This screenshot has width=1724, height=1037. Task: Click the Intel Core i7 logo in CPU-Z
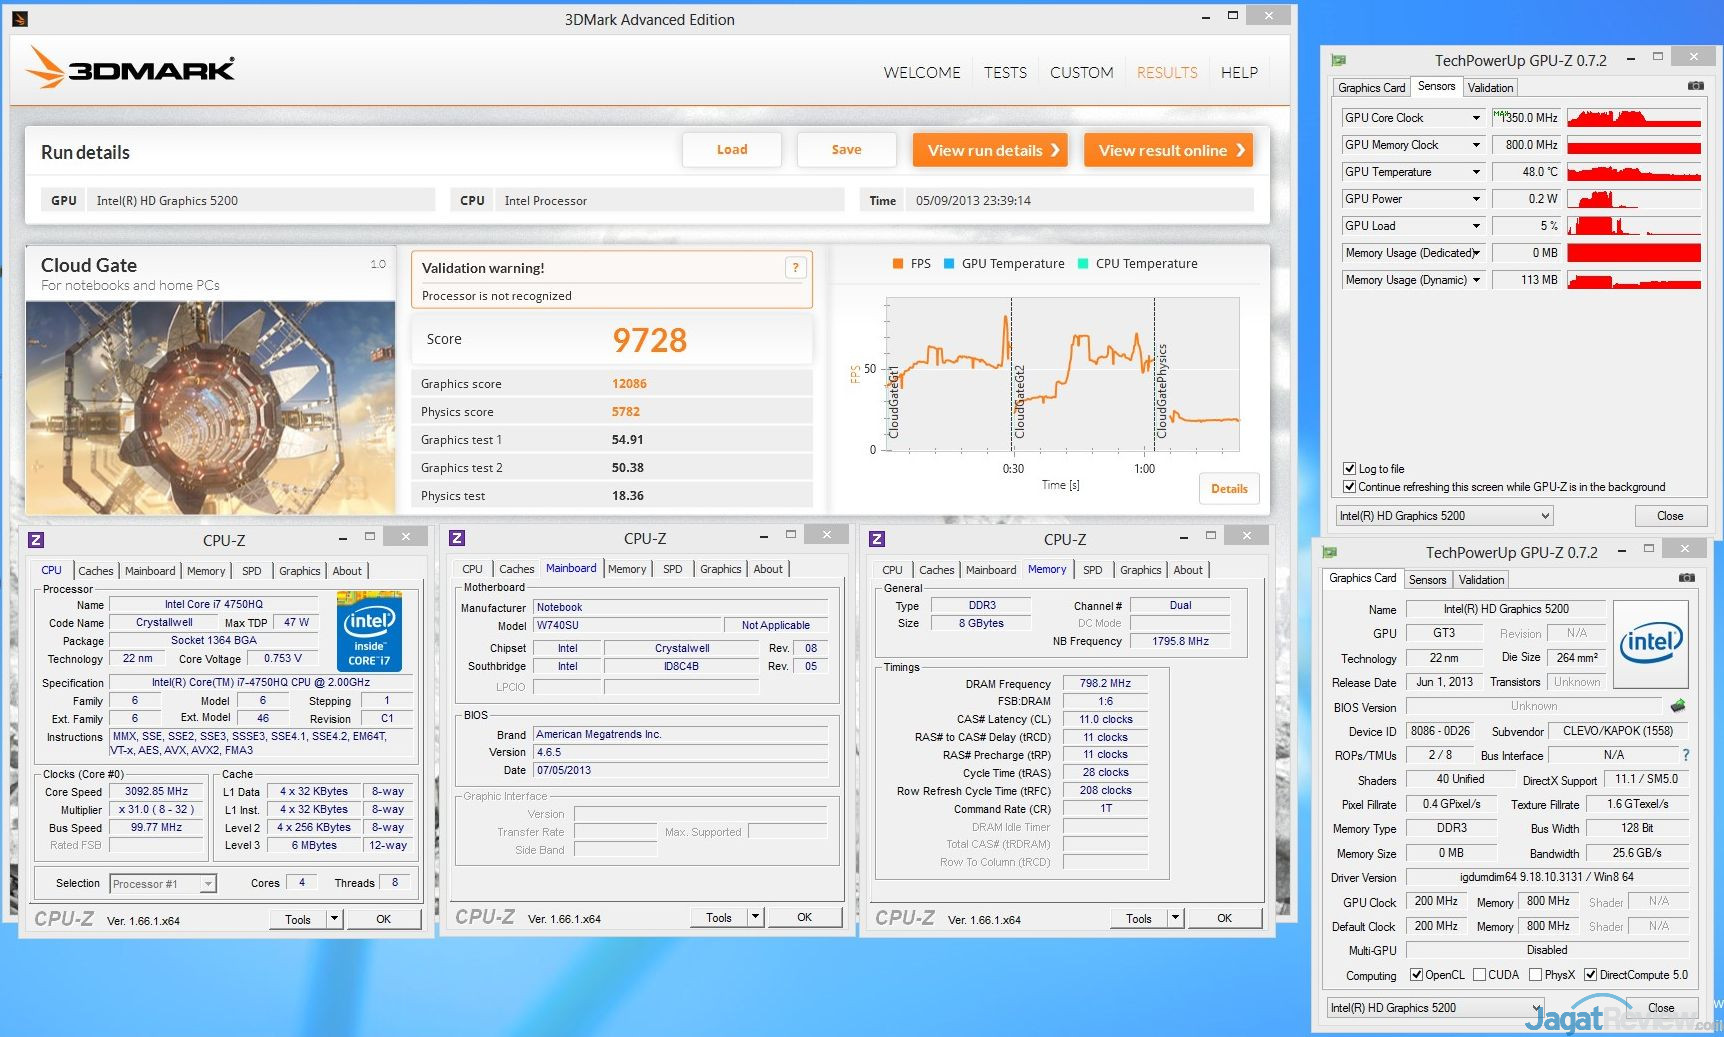click(x=369, y=631)
